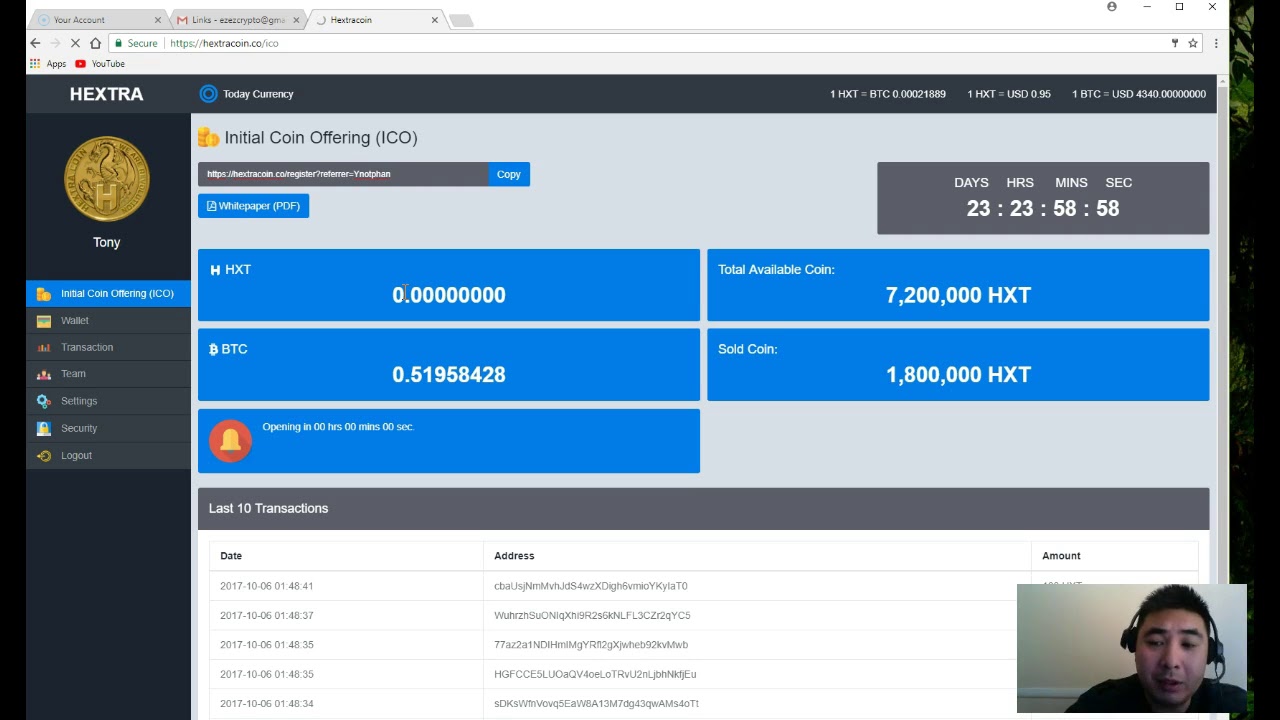Click the 1 HXT = BTC rate text
Viewport: 1280px width, 720px height.
(x=888, y=94)
